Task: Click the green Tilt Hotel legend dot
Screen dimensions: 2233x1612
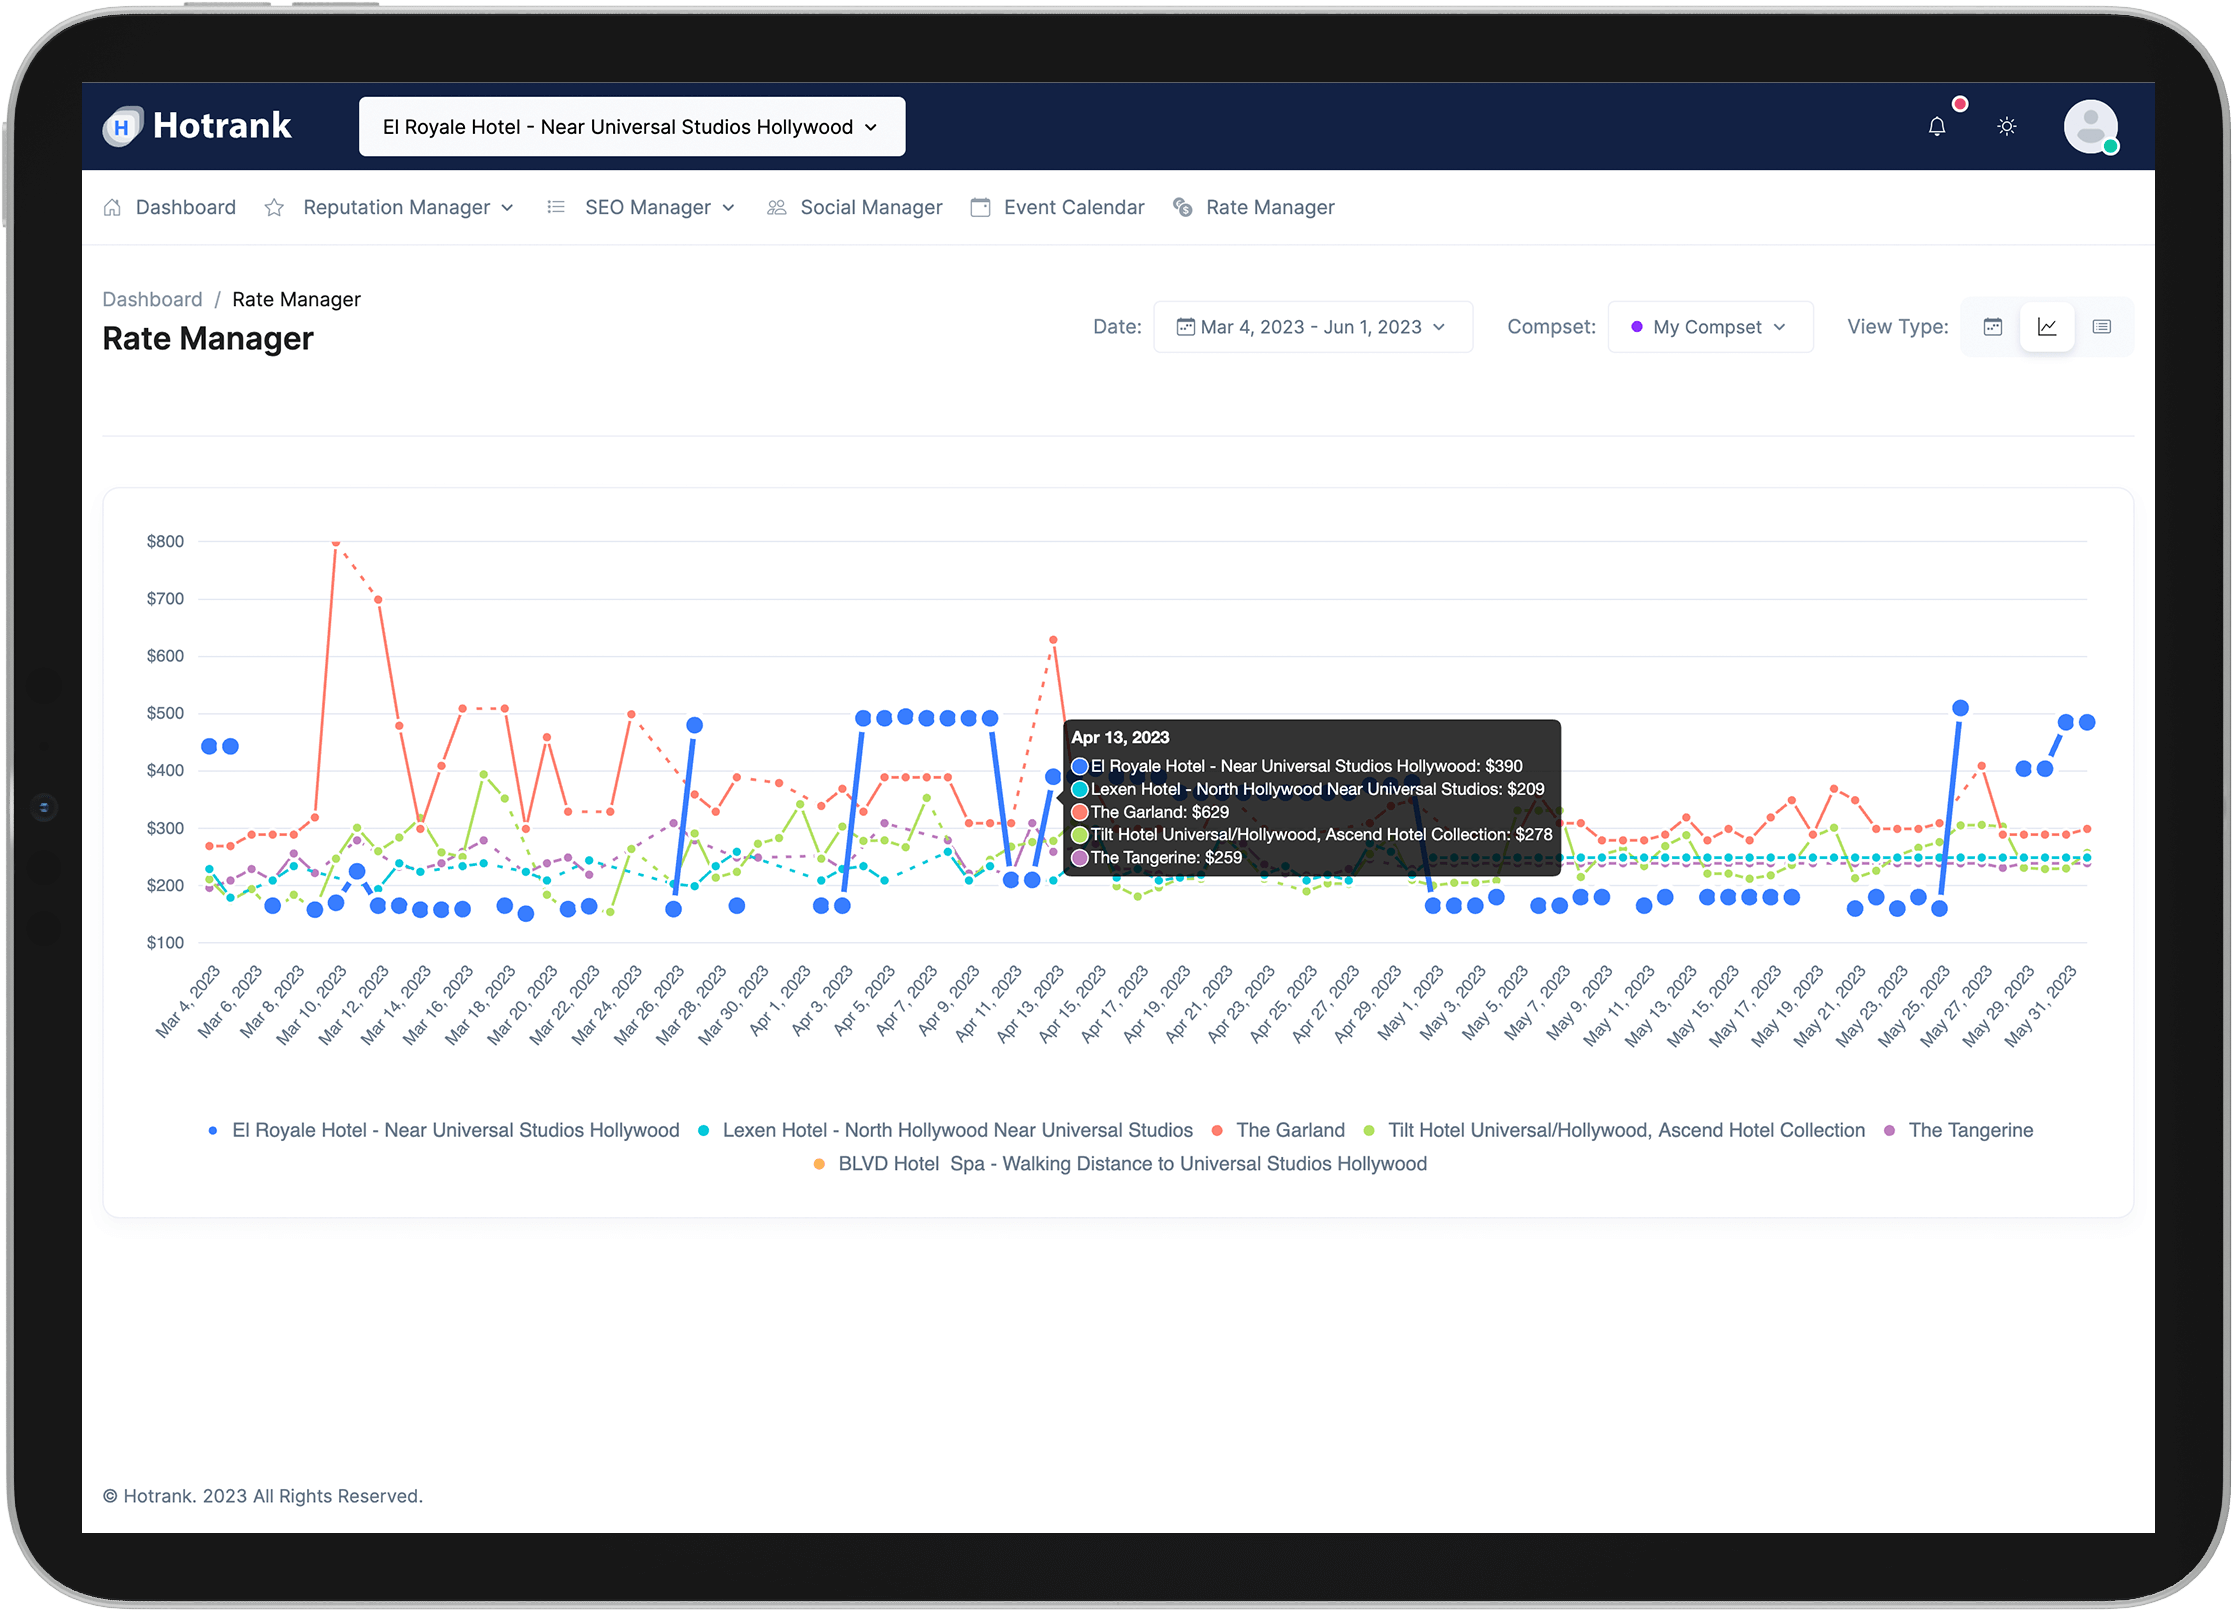Action: click(1369, 1131)
